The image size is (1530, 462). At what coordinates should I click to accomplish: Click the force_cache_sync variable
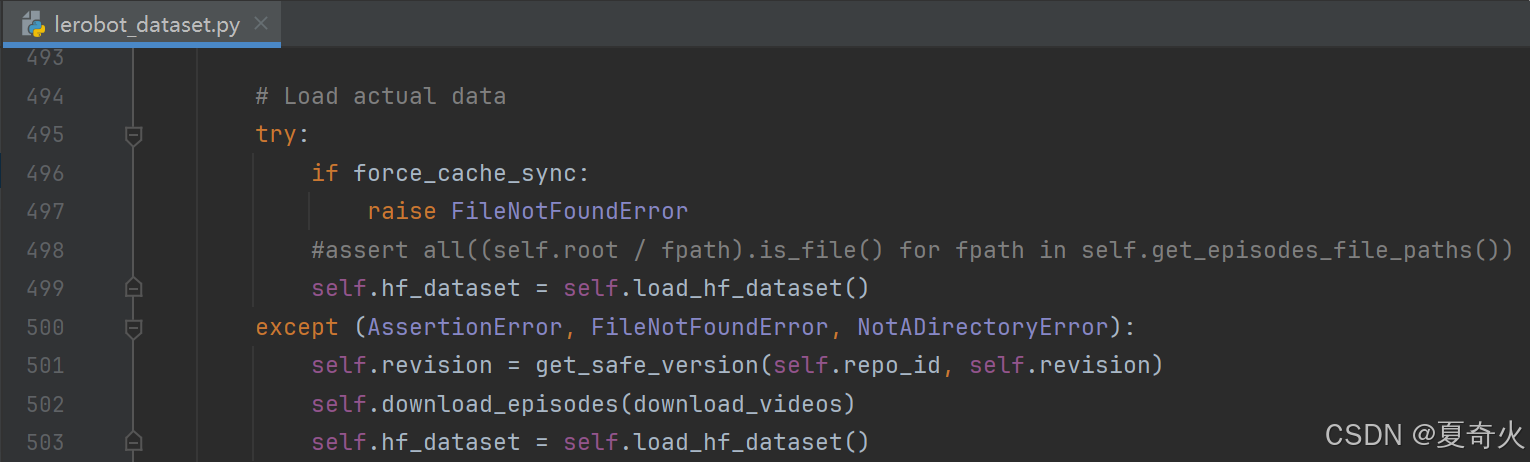pyautogui.click(x=464, y=173)
